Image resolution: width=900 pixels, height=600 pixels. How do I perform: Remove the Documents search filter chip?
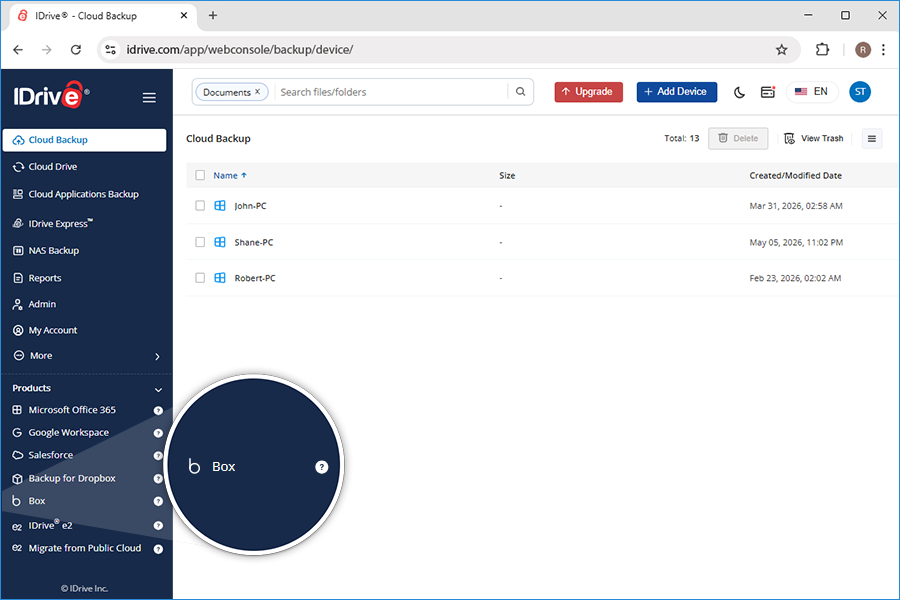[258, 91]
